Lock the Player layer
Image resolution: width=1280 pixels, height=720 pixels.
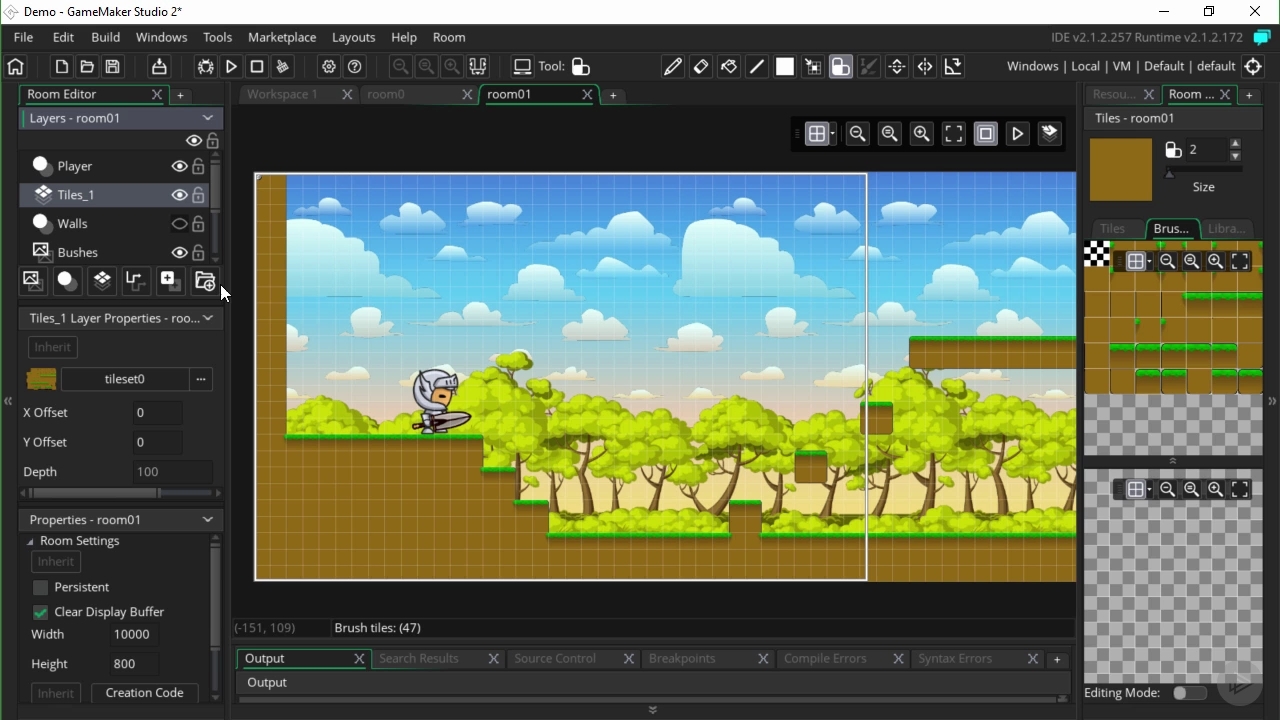pyautogui.click(x=198, y=166)
